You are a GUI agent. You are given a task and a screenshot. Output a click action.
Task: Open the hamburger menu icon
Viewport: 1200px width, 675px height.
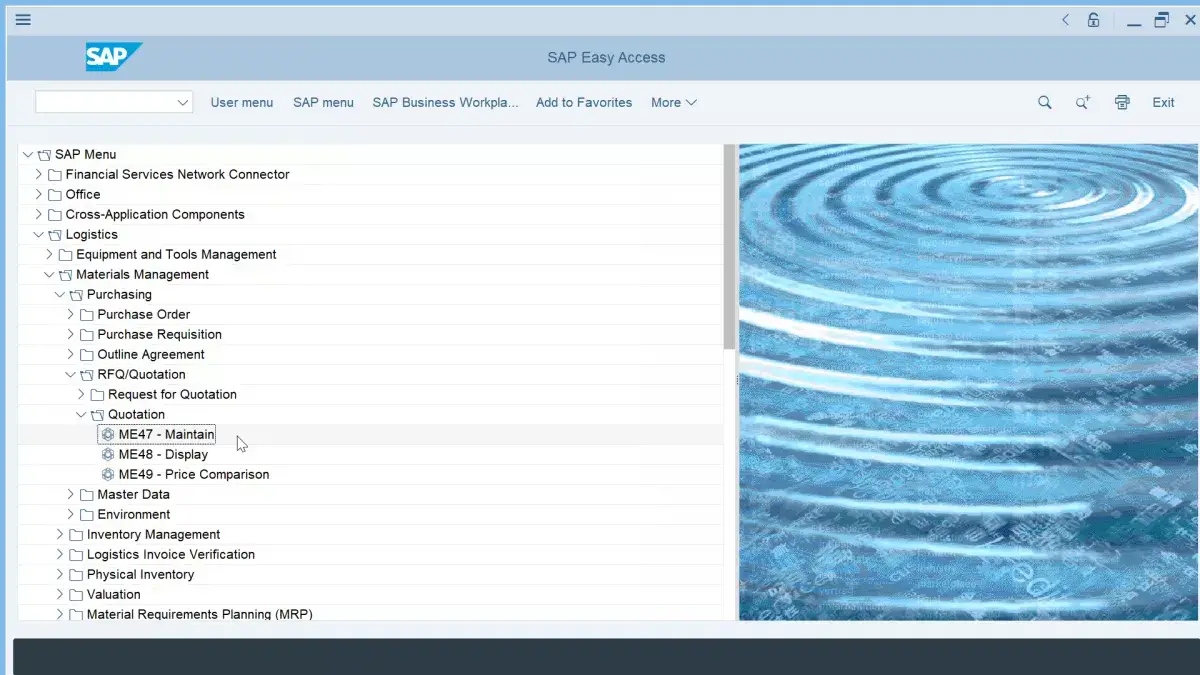(x=23, y=20)
